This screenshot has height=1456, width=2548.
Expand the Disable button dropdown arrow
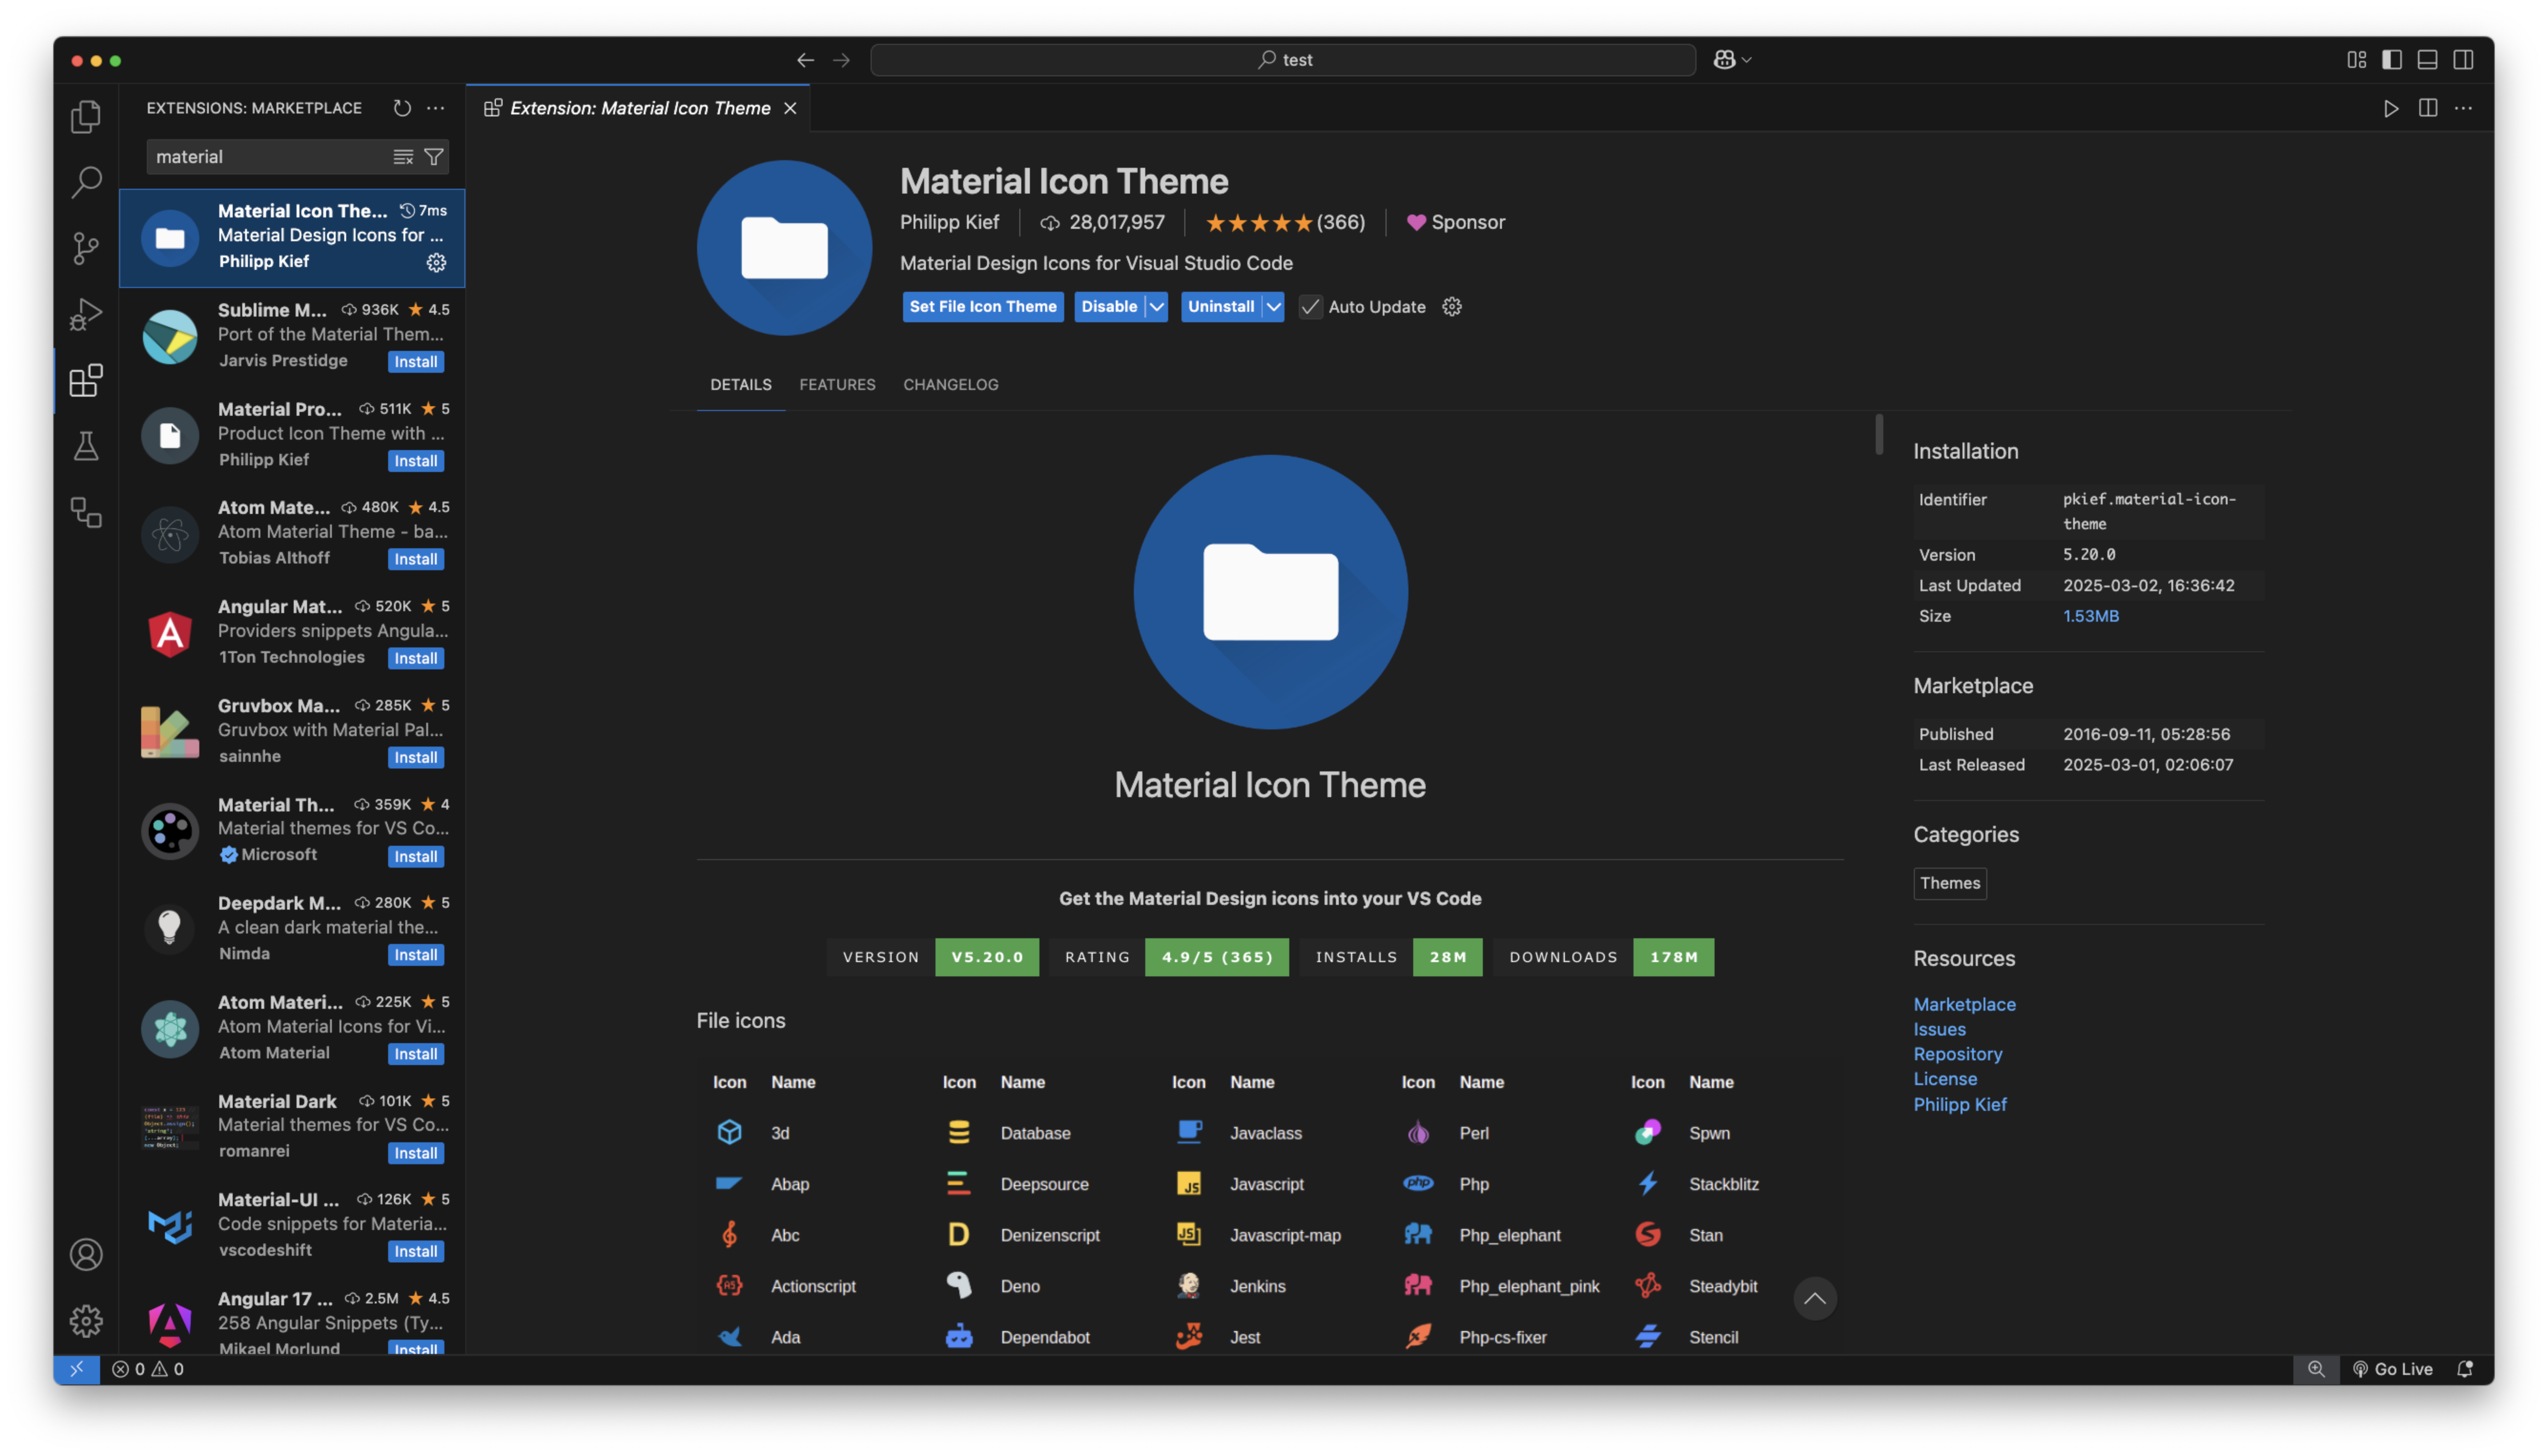1157,307
